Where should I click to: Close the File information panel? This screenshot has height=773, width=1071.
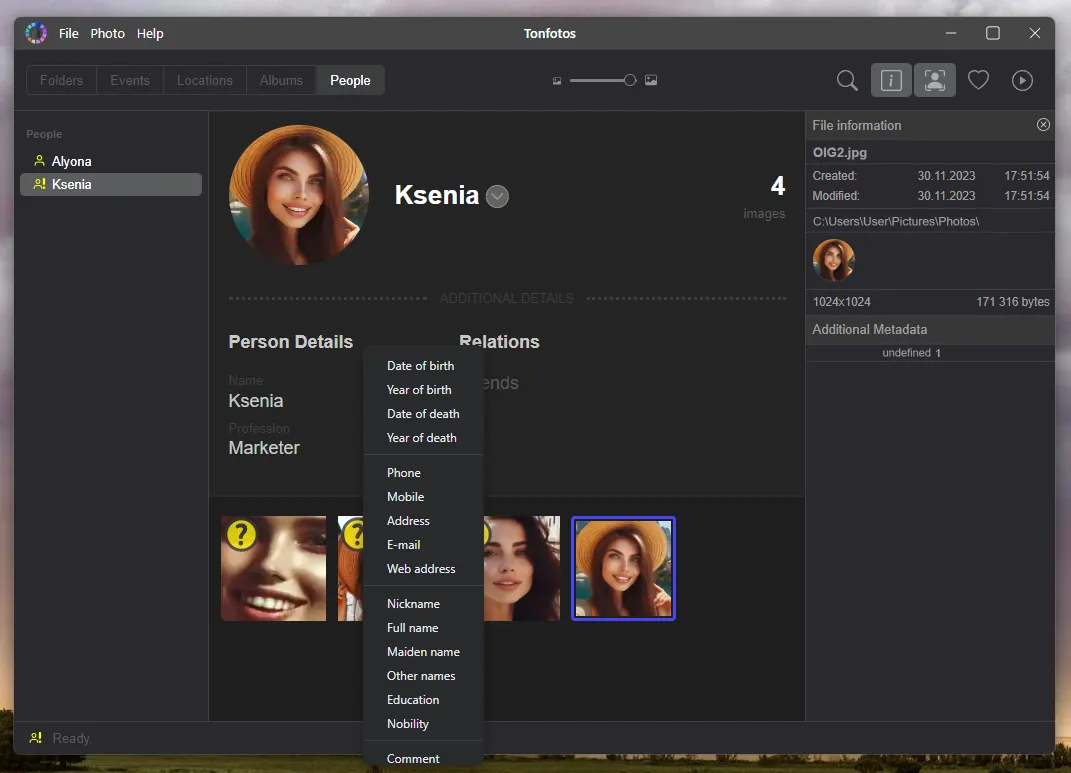[x=1043, y=125]
